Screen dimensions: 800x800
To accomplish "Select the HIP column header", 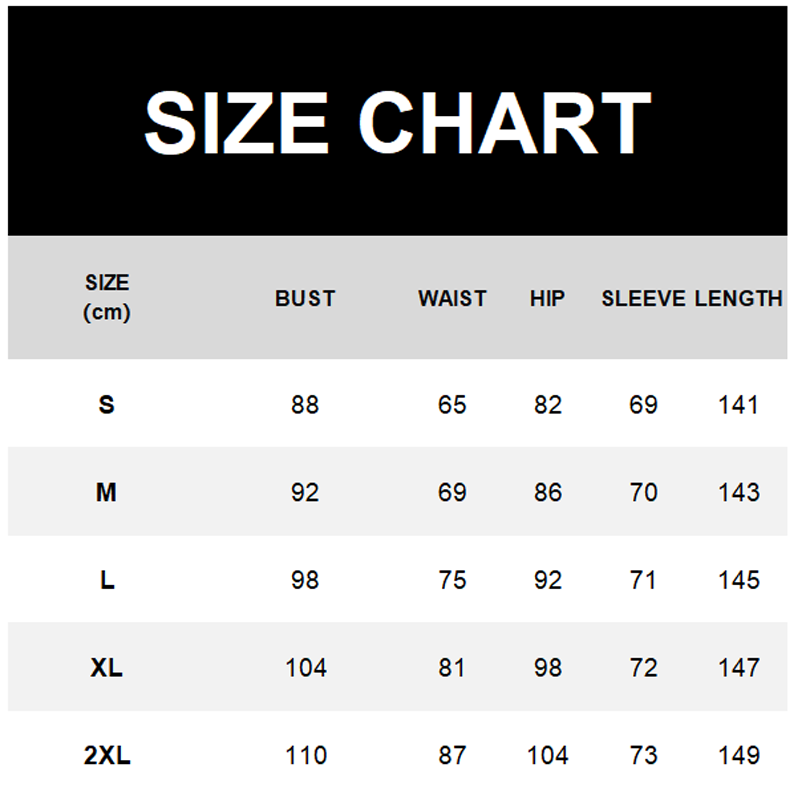I will [547, 298].
